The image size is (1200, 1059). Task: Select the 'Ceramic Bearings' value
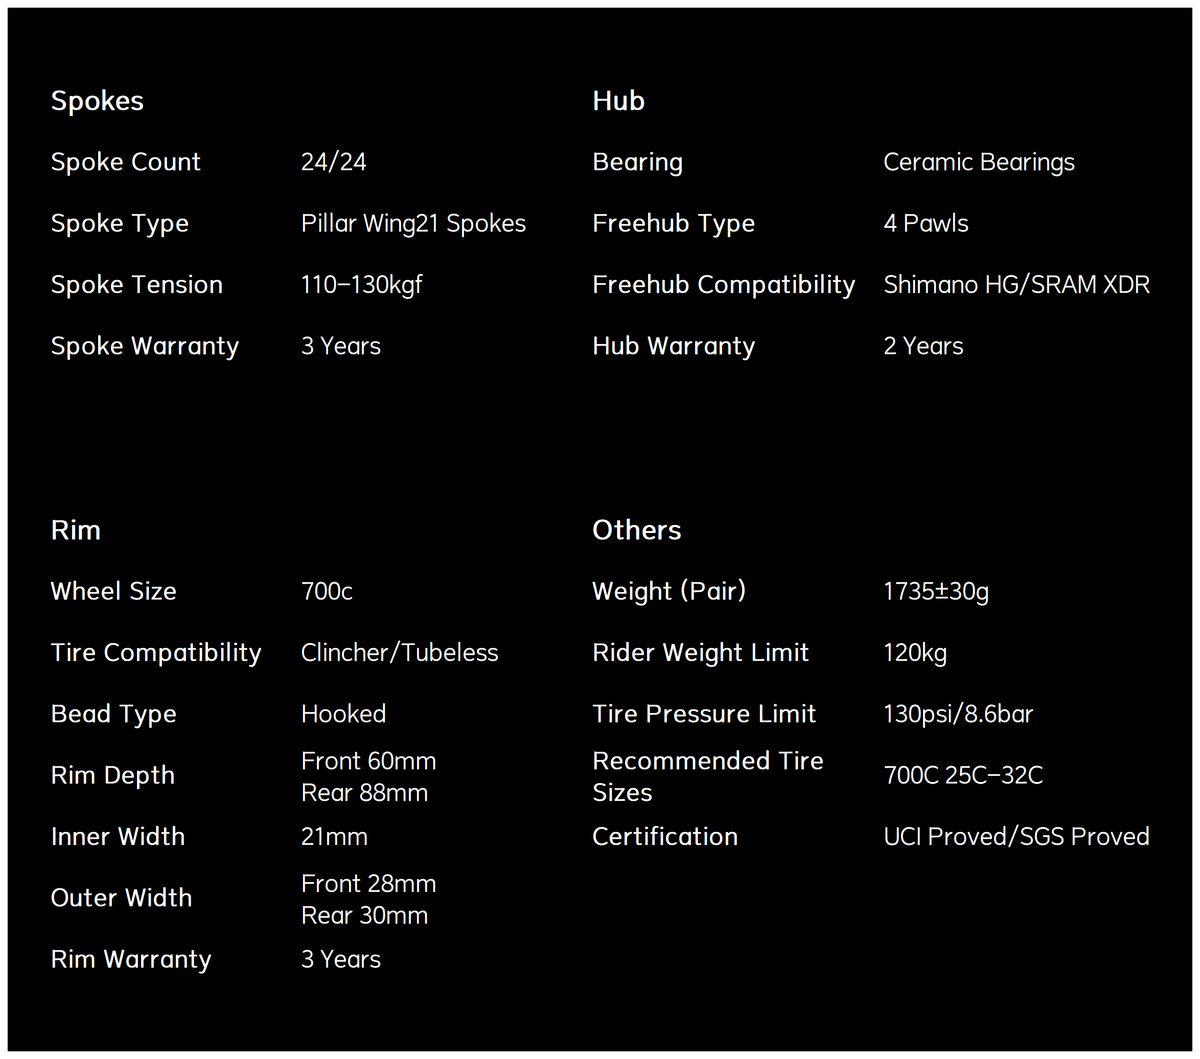point(979,163)
